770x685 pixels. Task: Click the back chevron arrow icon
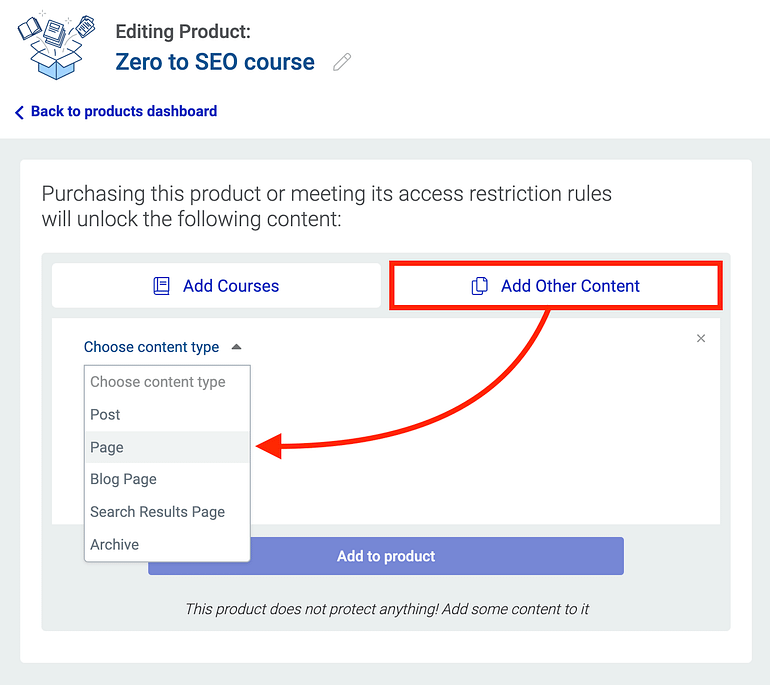pyautogui.click(x=19, y=113)
